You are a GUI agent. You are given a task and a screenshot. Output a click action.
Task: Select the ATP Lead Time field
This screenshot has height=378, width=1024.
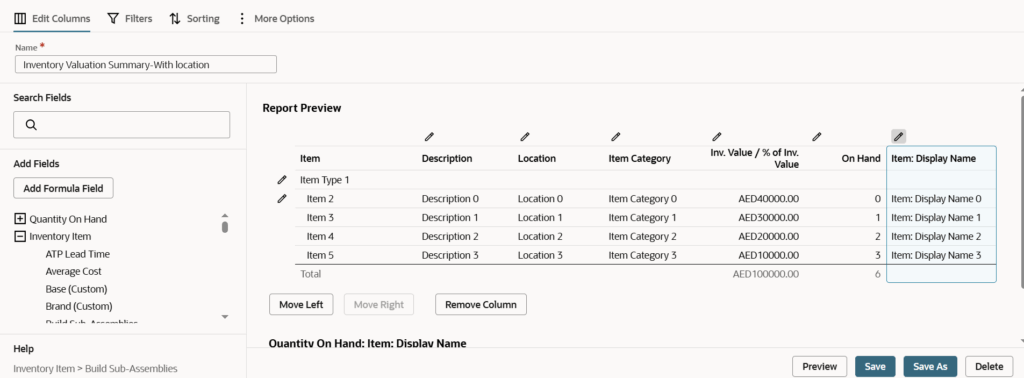[x=78, y=254]
